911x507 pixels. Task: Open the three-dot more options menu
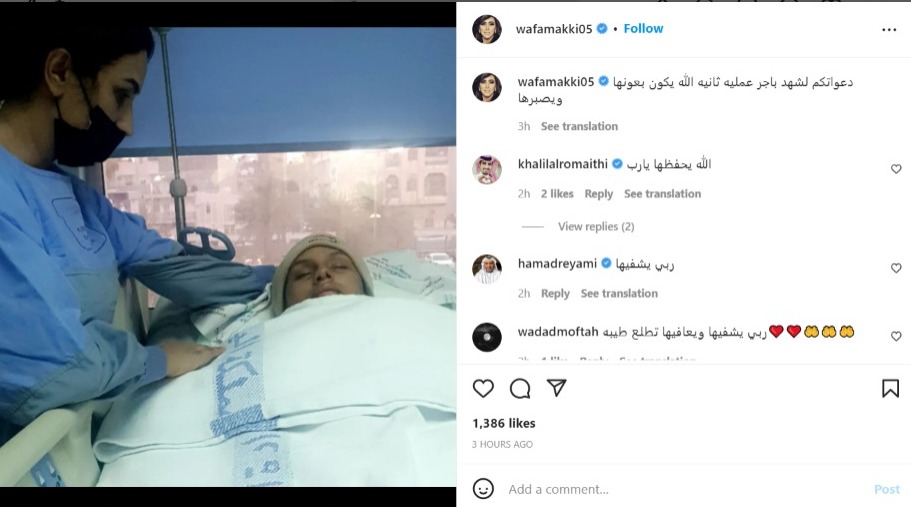pyautogui.click(x=889, y=30)
